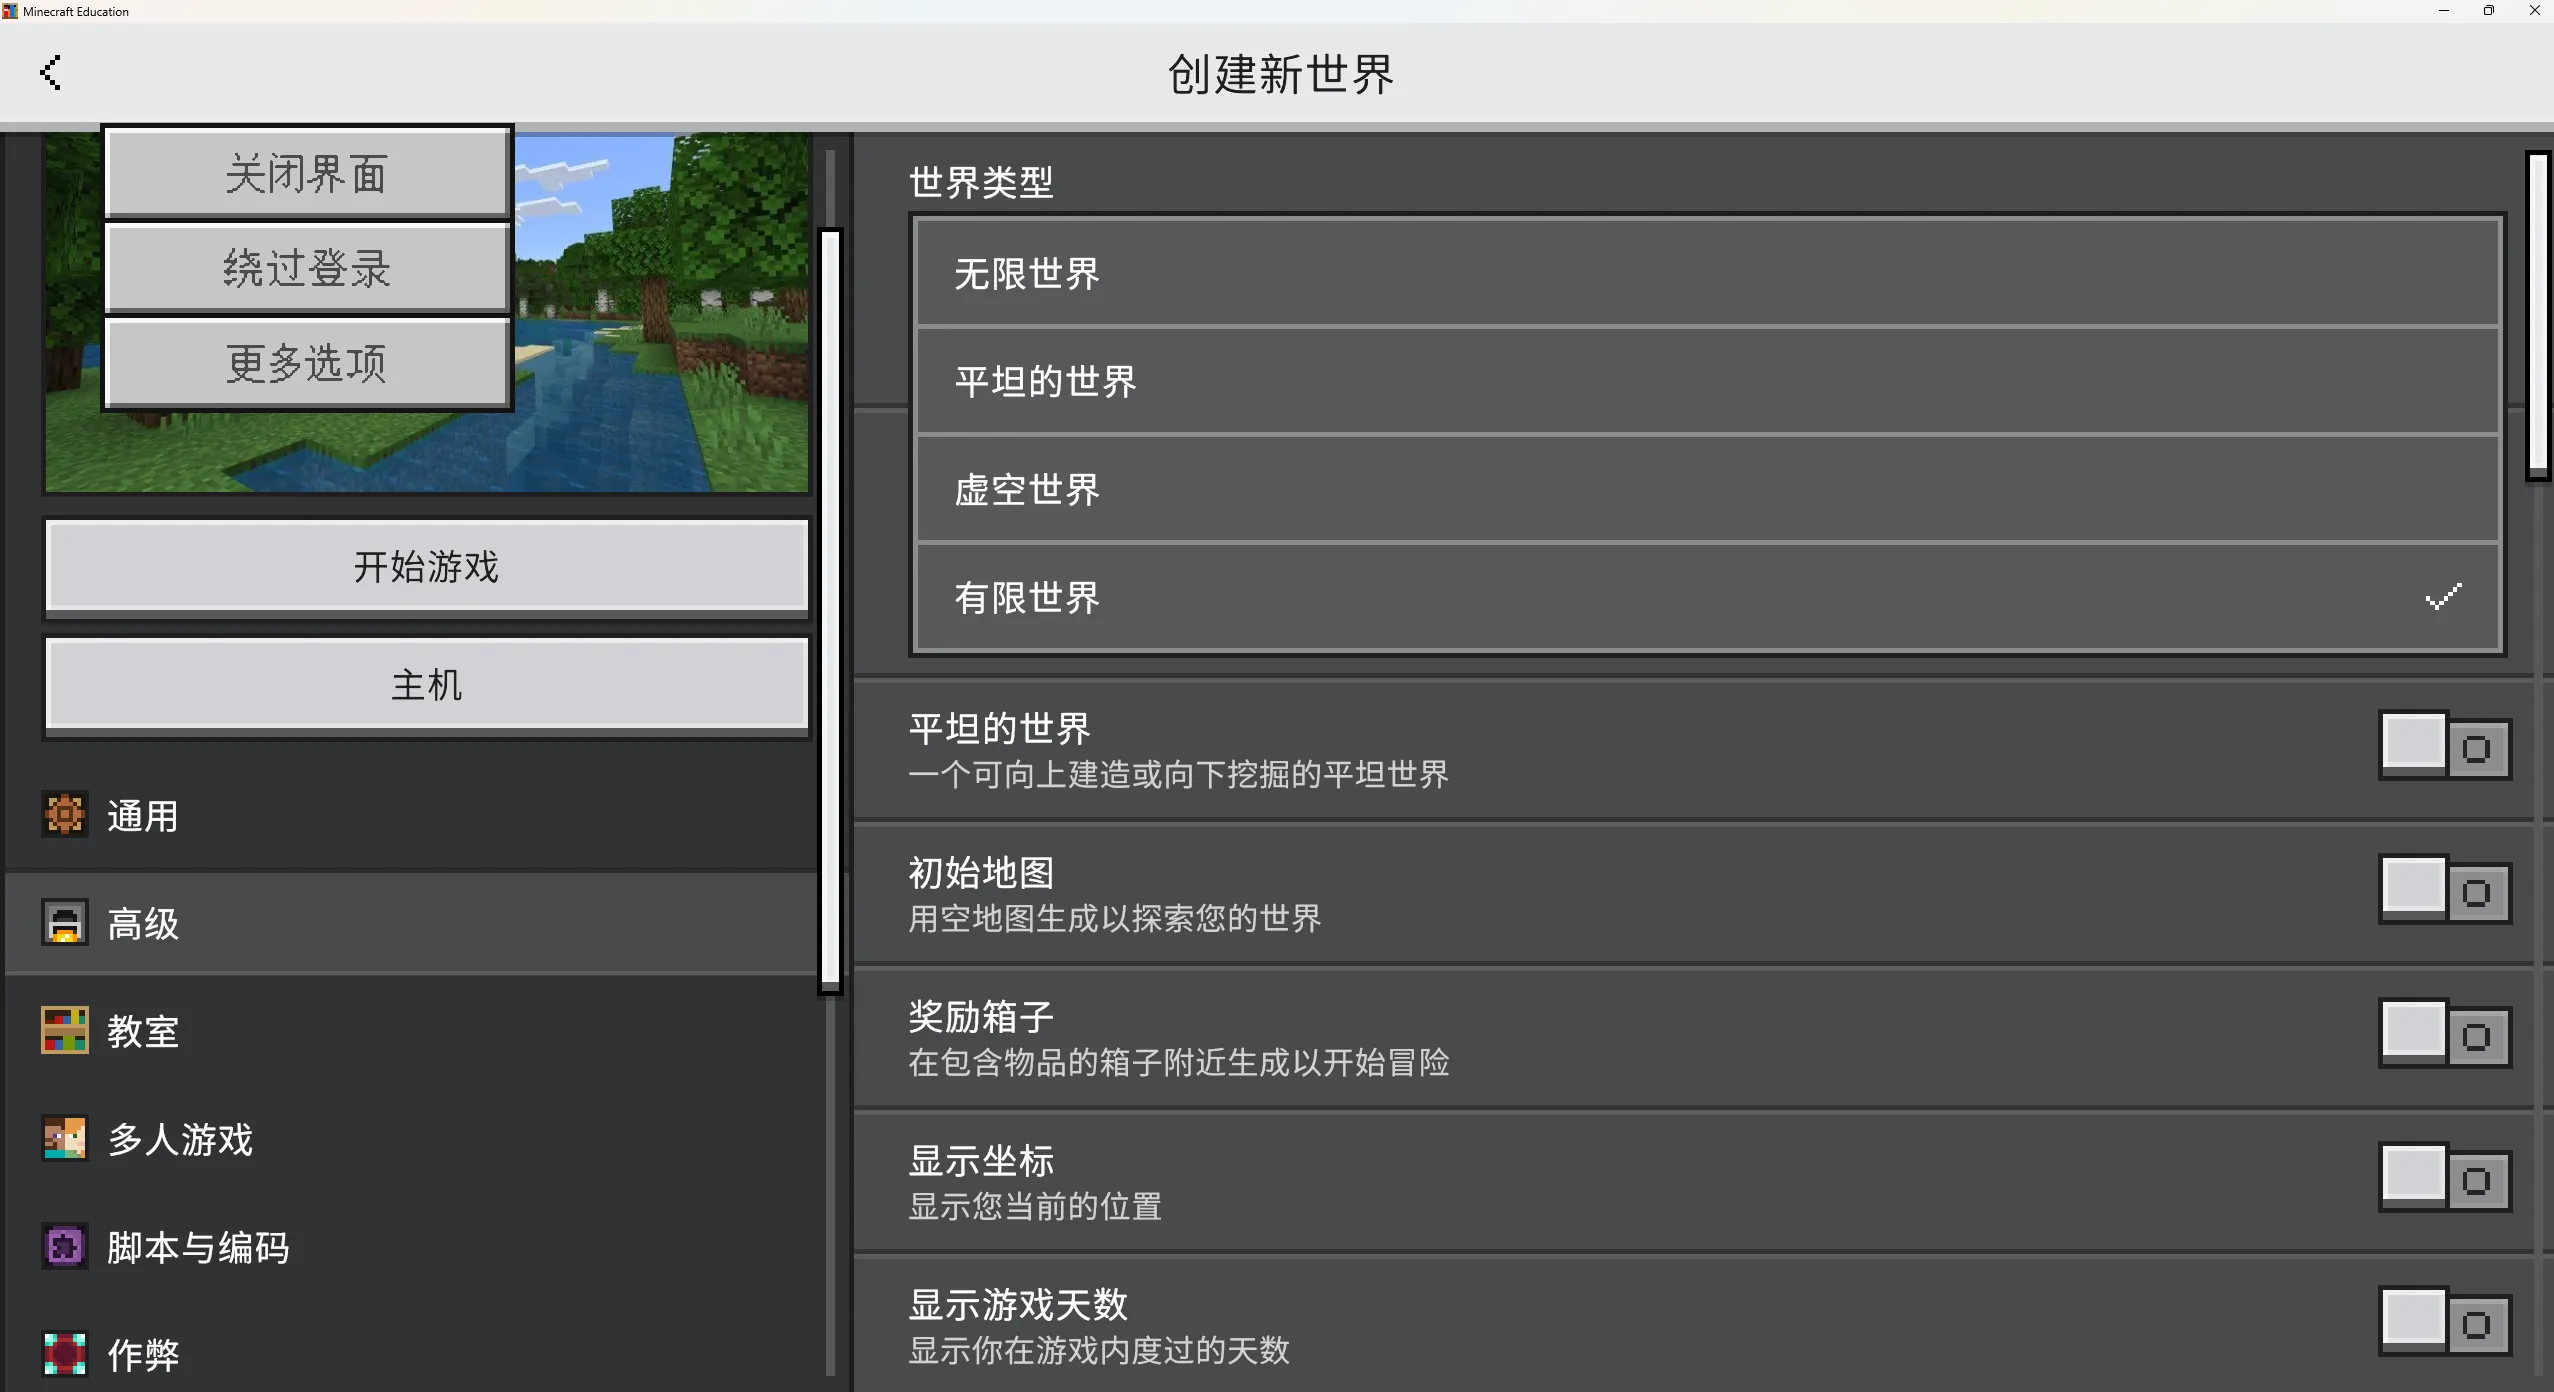
Task: Click the 绕过登录 button
Action: click(307, 267)
